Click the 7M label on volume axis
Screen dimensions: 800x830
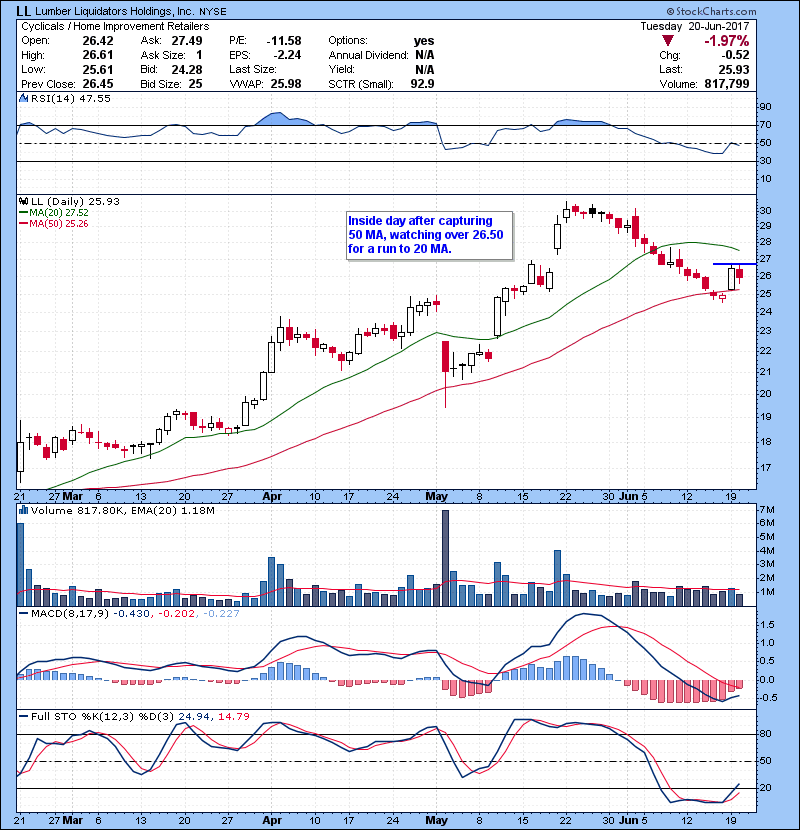(x=767, y=510)
